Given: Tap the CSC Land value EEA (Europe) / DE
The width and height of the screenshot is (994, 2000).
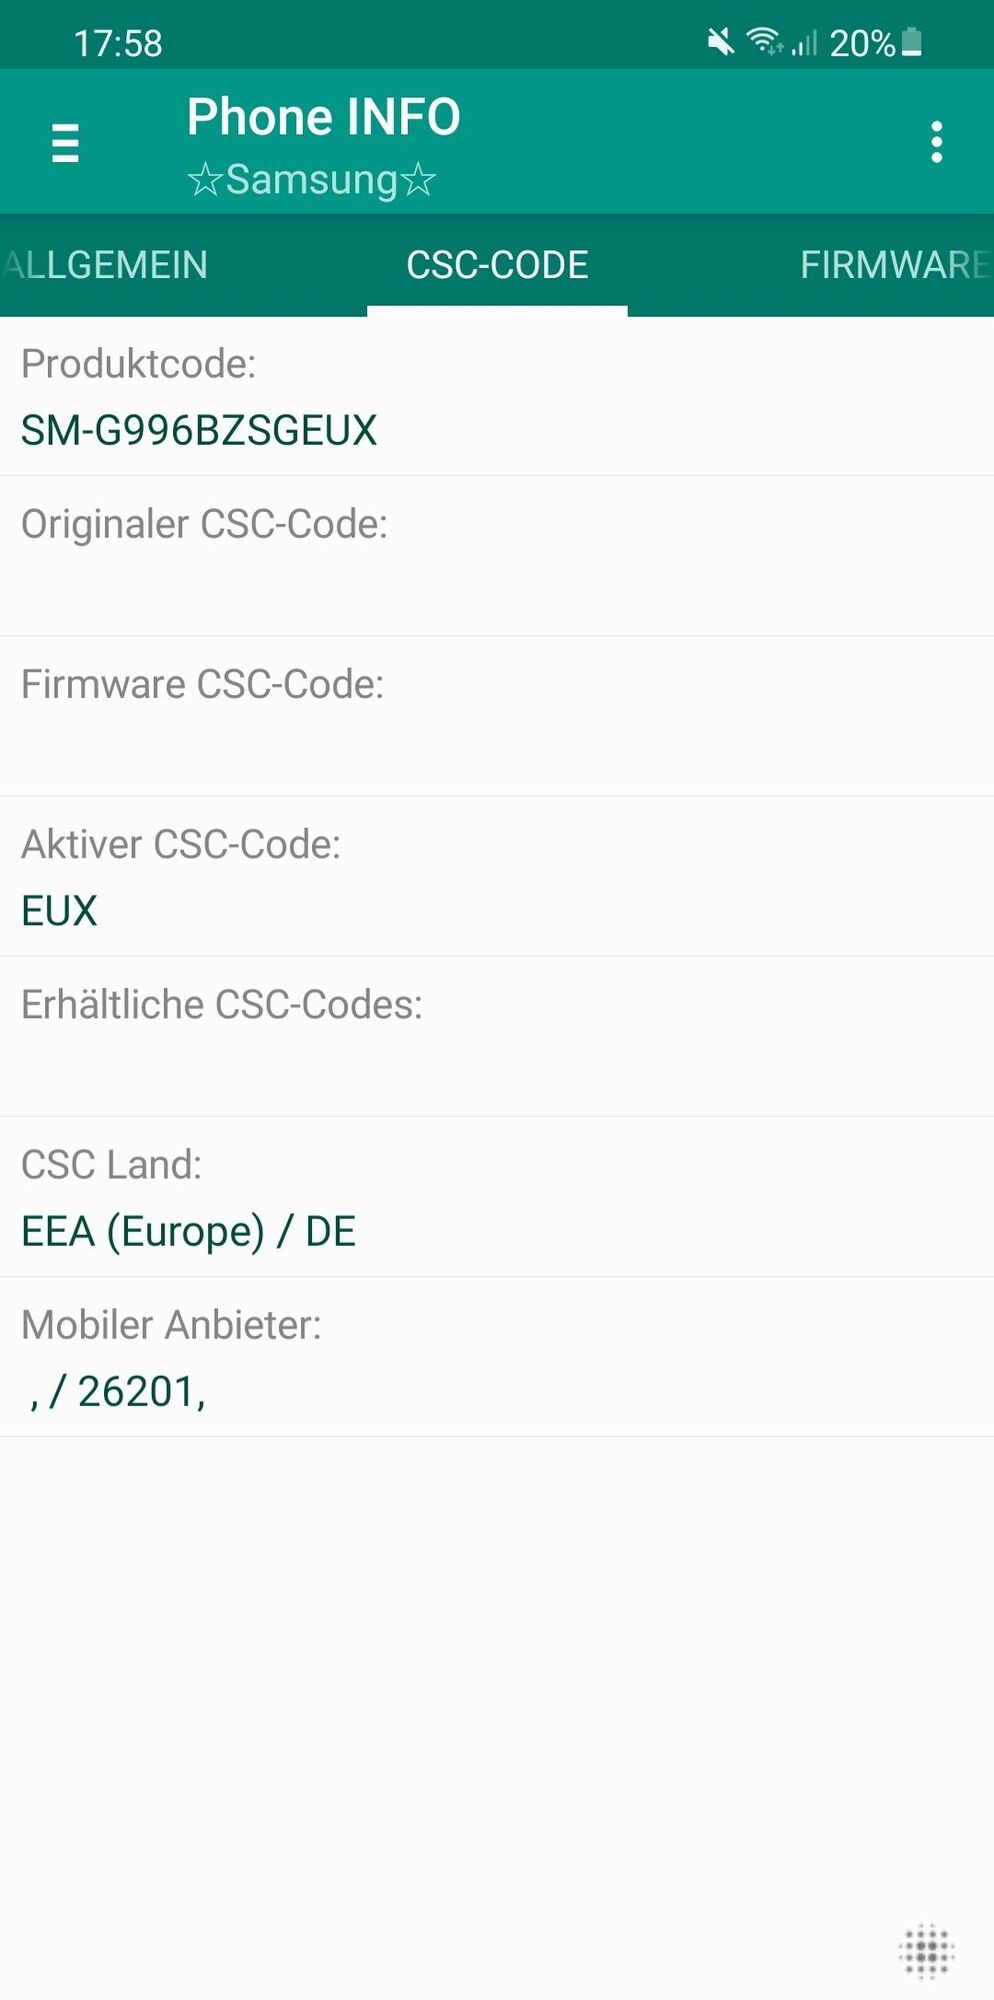Looking at the screenshot, I should point(189,1231).
